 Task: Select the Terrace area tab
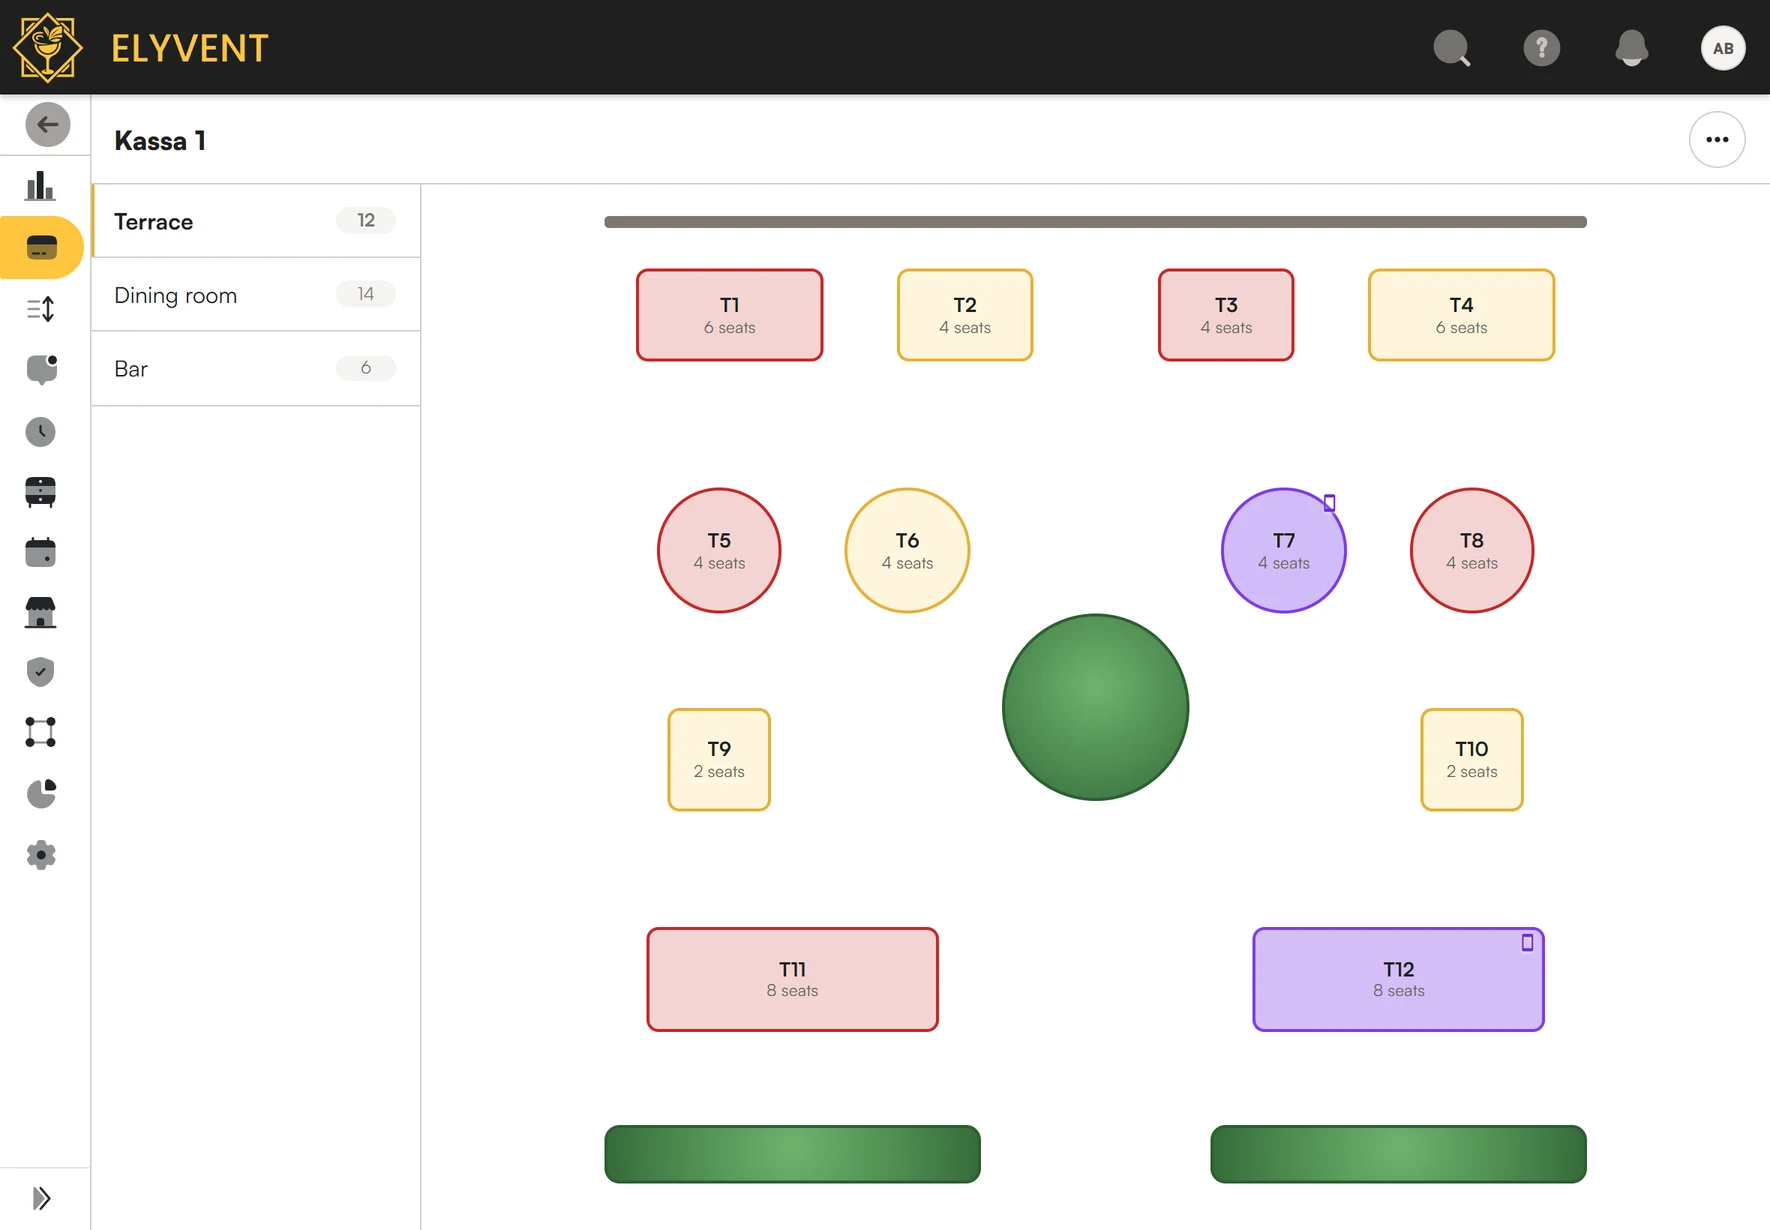(x=256, y=221)
